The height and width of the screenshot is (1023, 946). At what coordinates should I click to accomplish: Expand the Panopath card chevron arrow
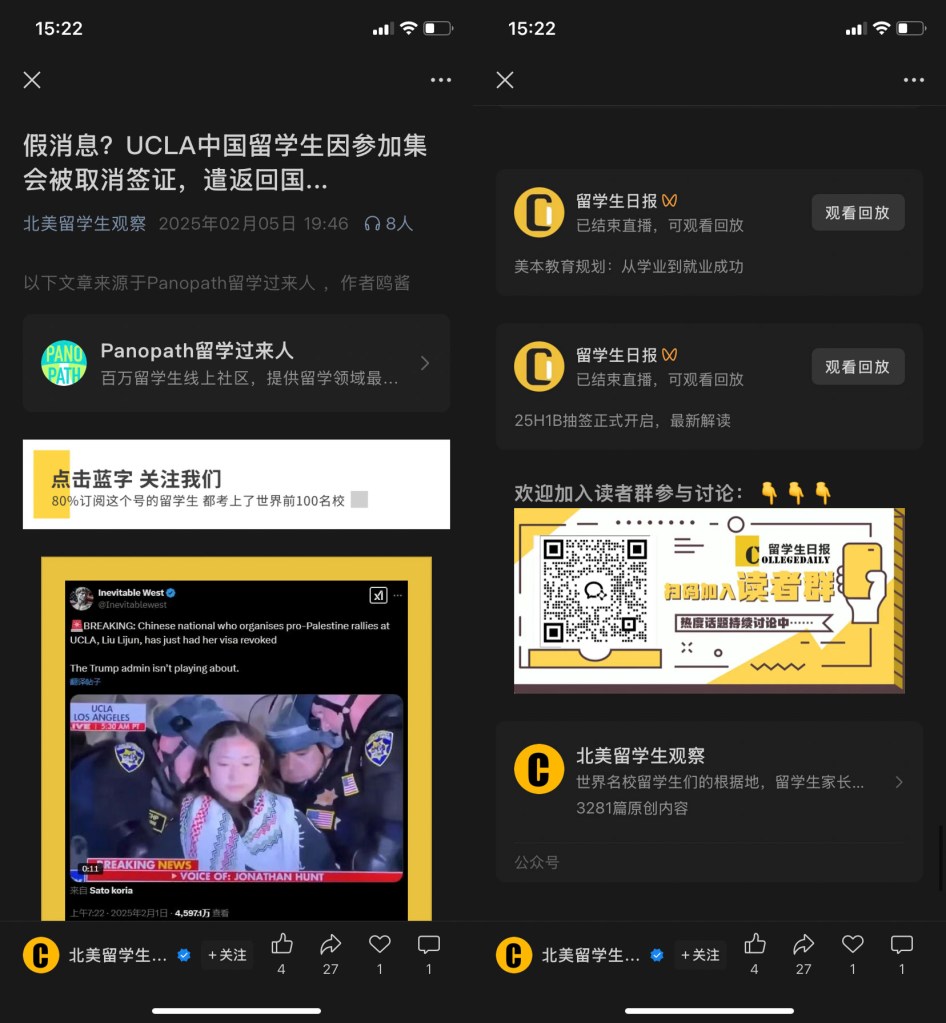tap(425, 363)
